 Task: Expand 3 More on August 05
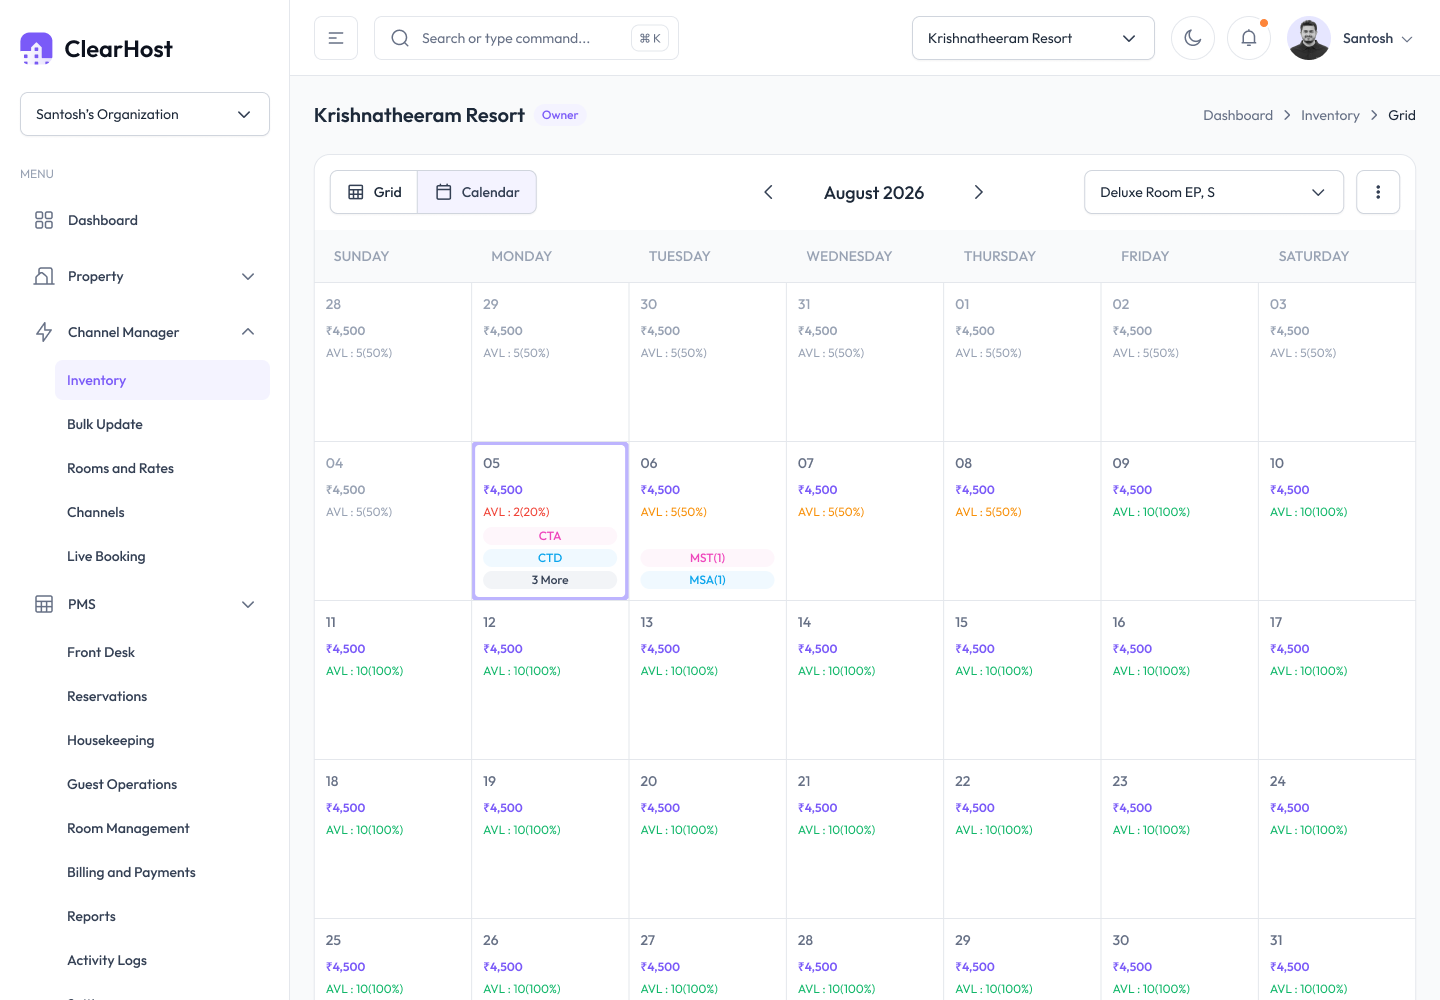pos(550,580)
